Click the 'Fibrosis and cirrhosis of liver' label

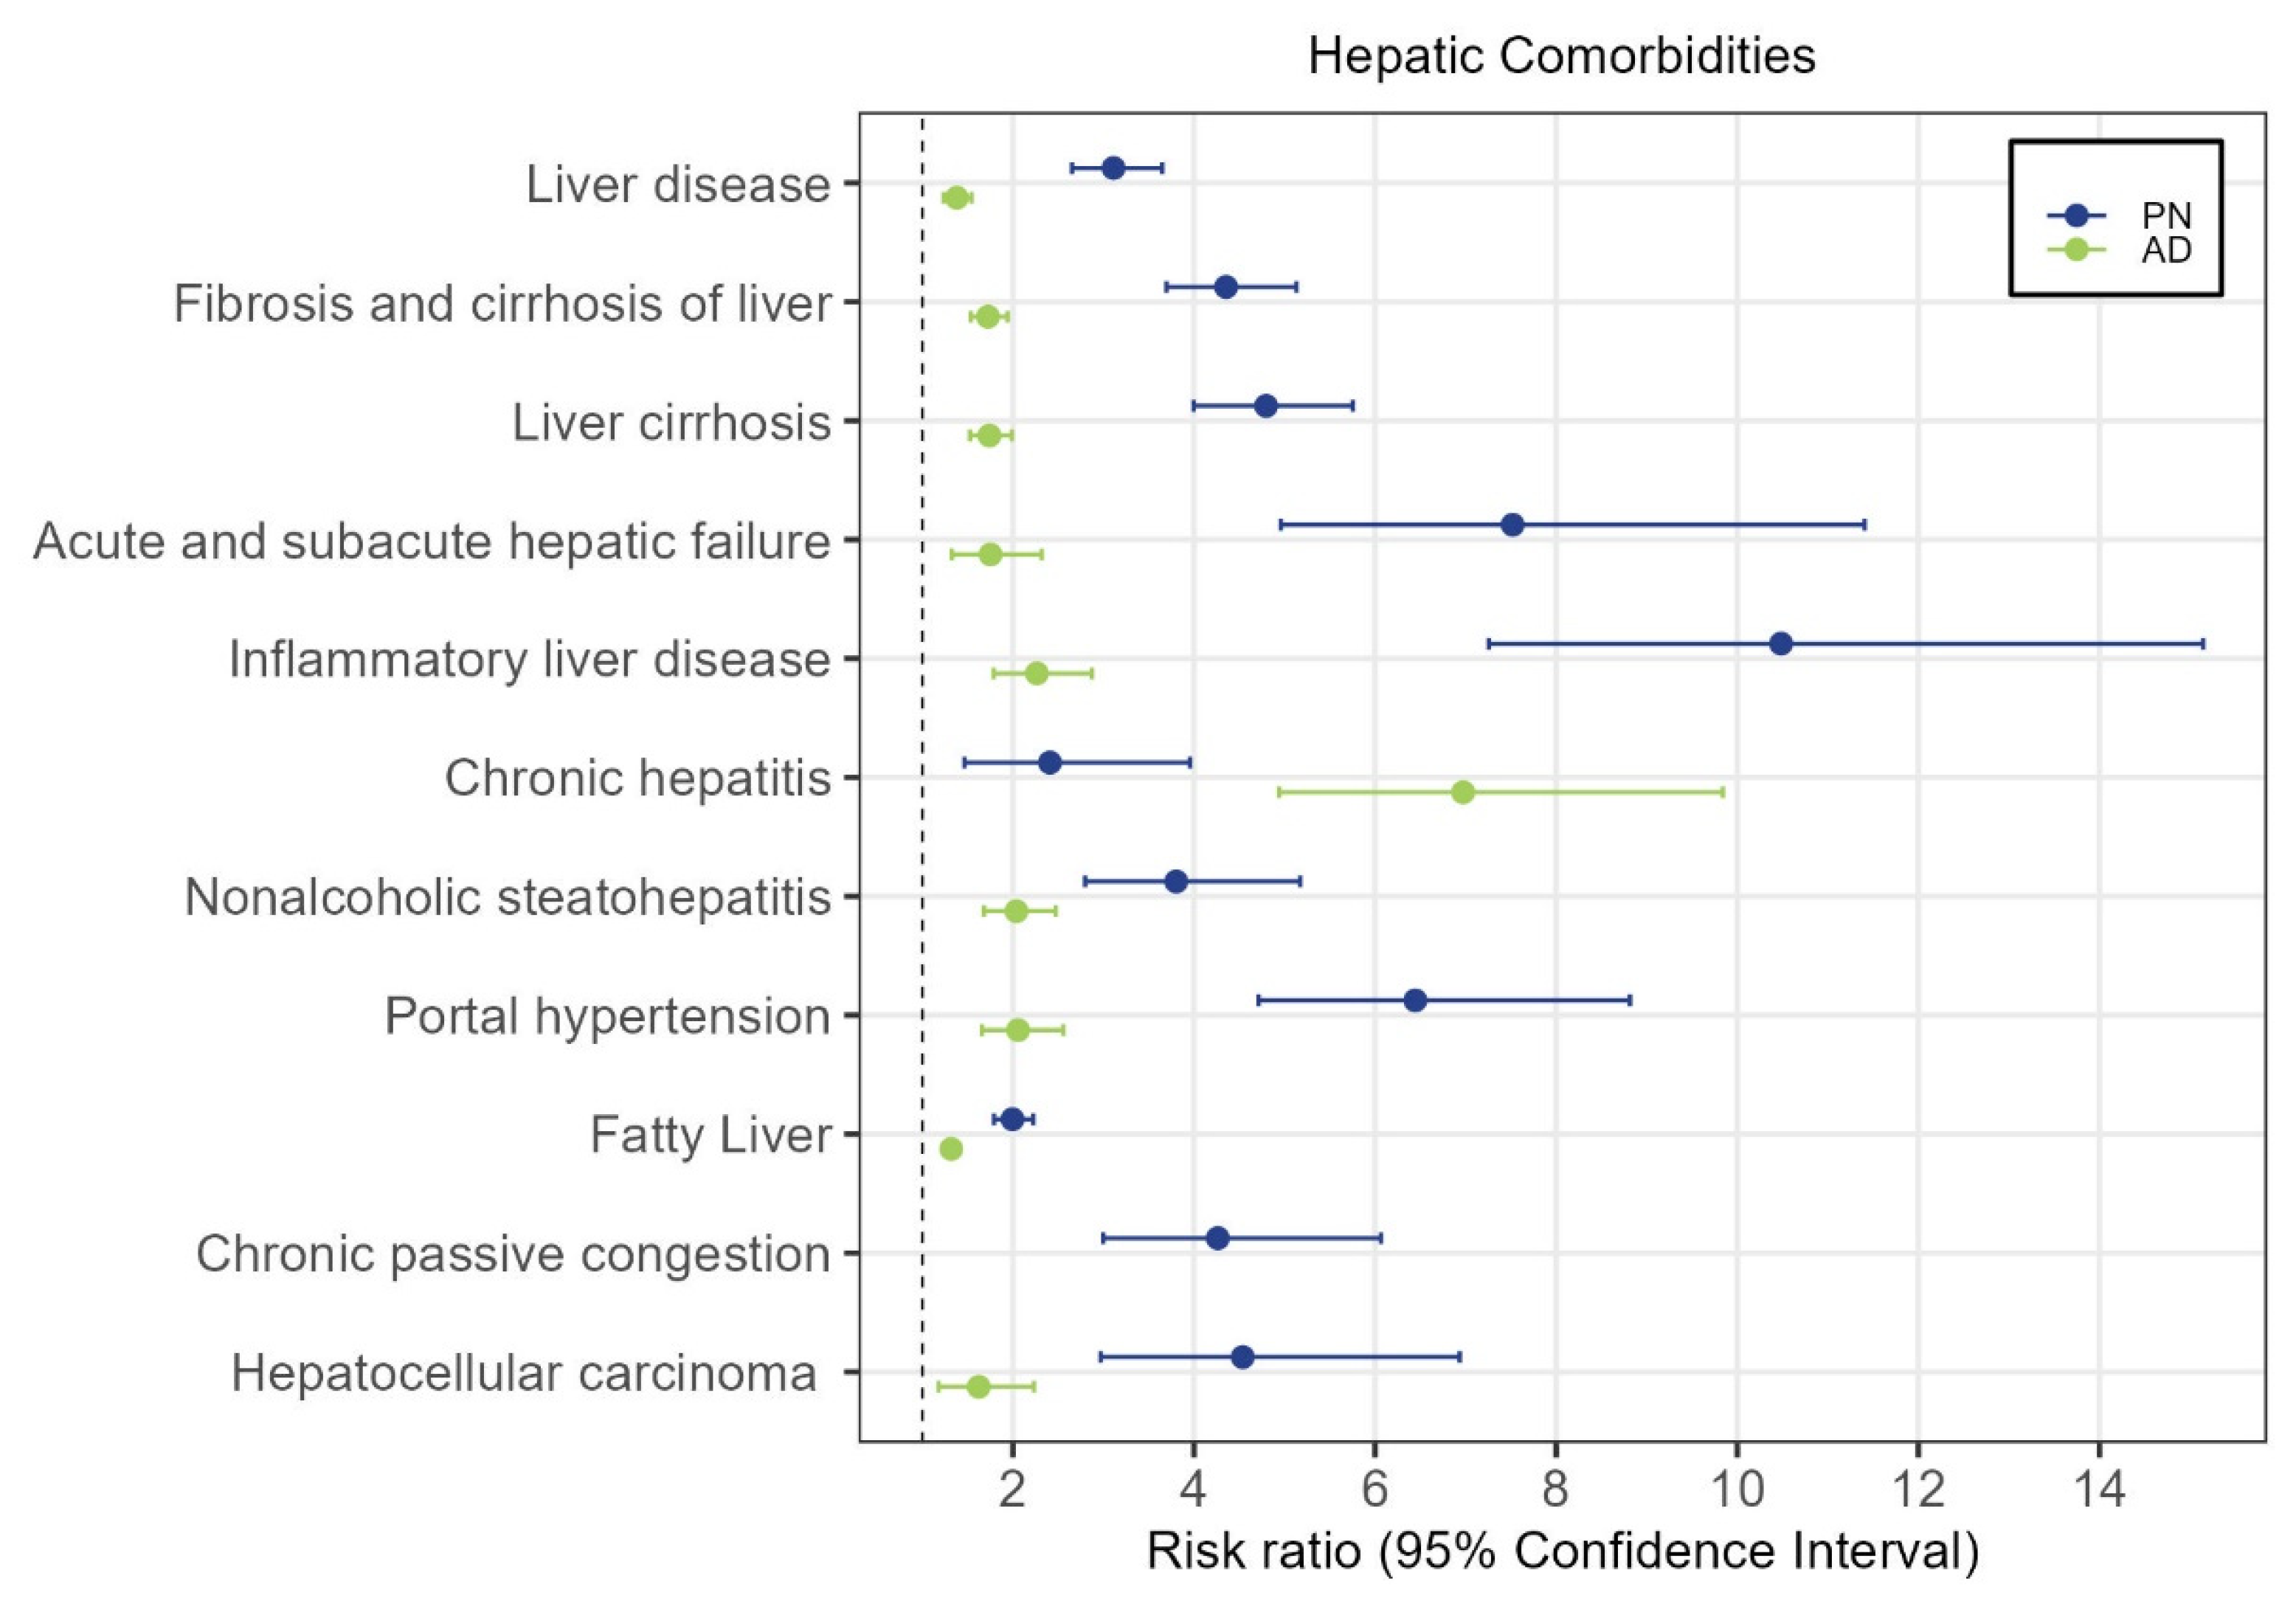click(x=502, y=303)
